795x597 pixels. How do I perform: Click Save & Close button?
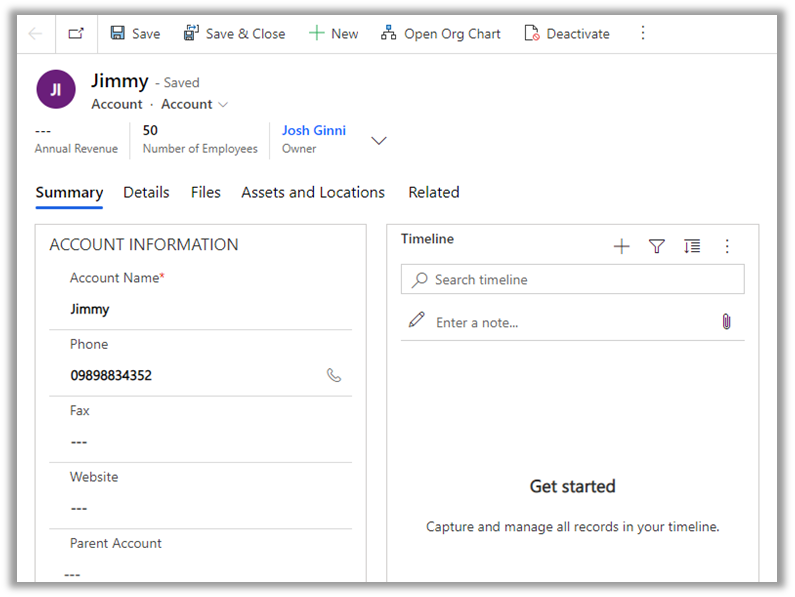tap(234, 34)
